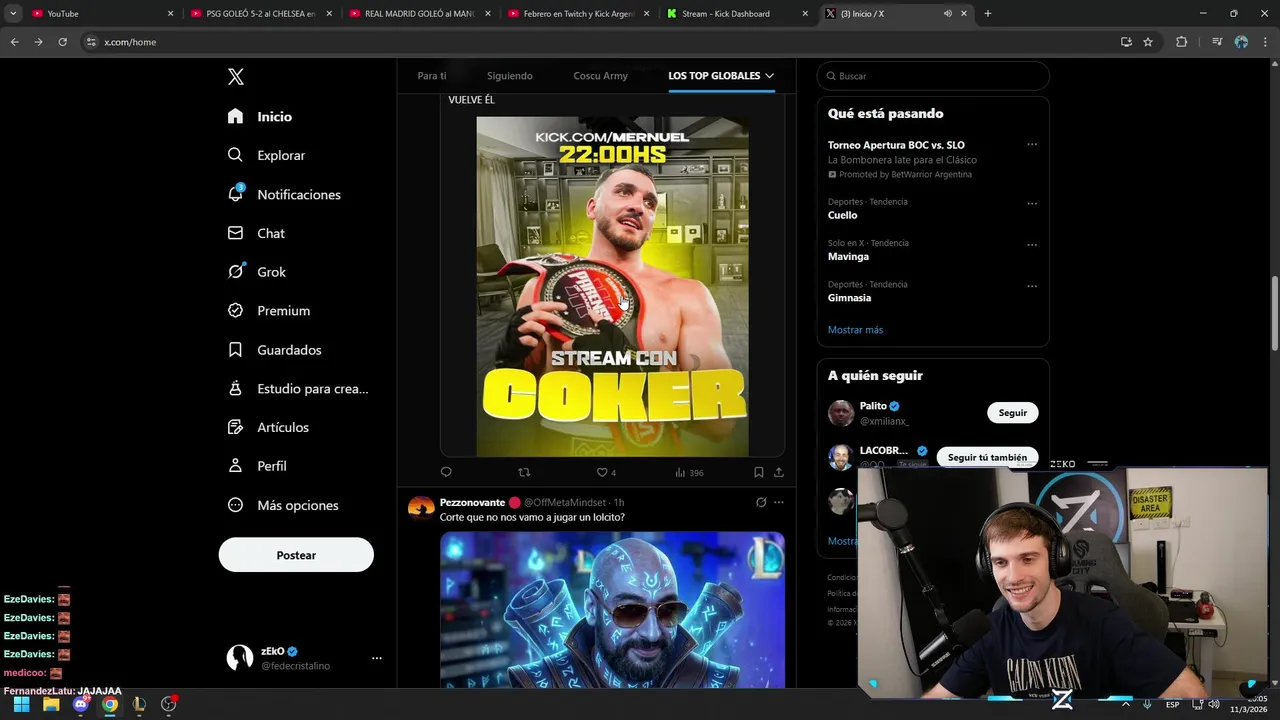Open options for Mavinga trend
Image resolution: width=1280 pixels, height=720 pixels.
tap(1032, 244)
